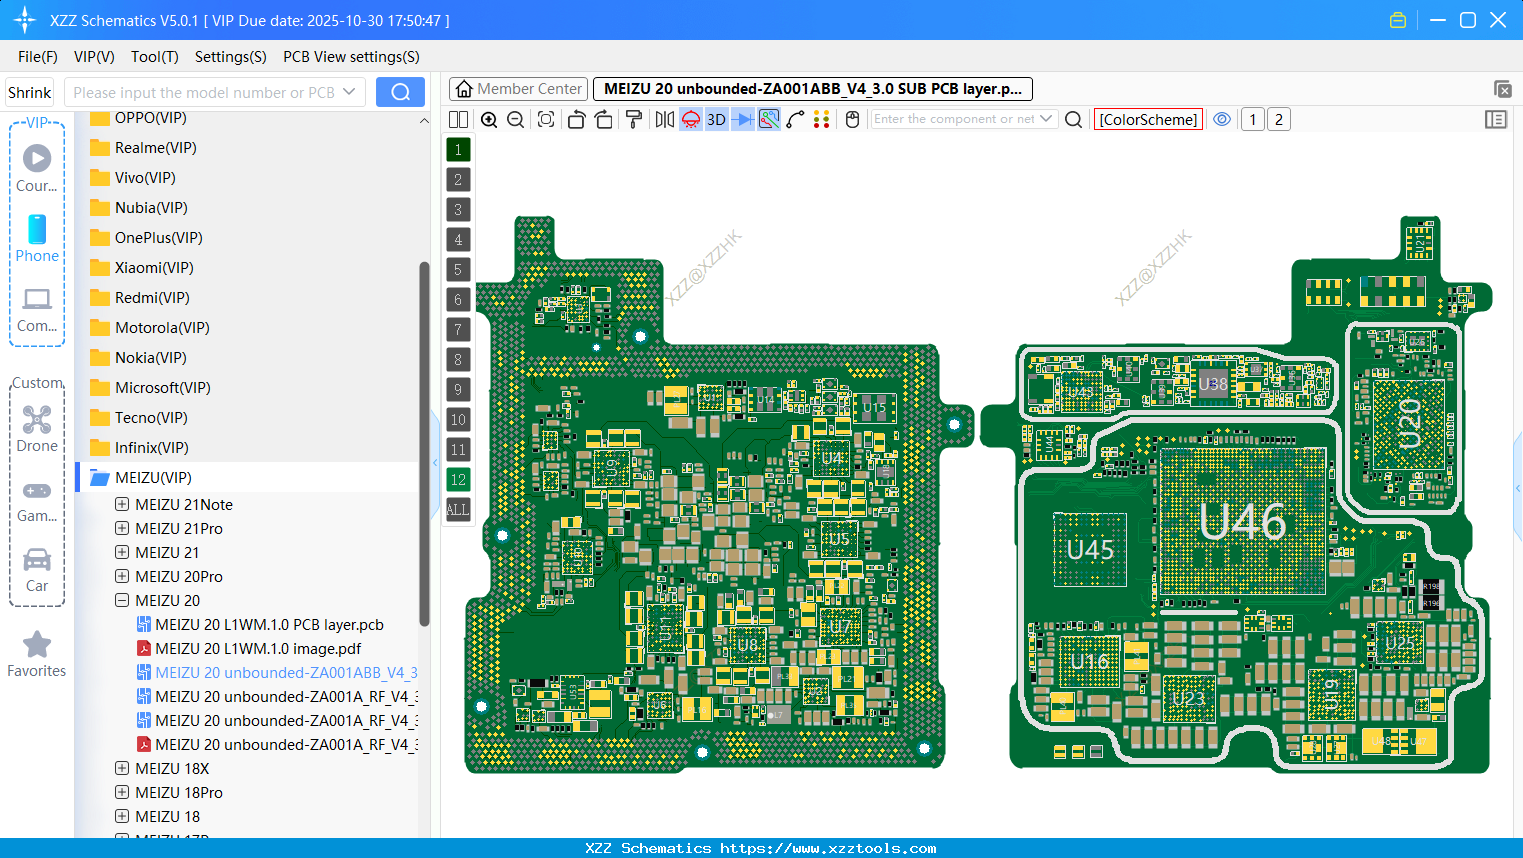This screenshot has height=858, width=1523.
Task: Select PCB layer 1
Action: [x=458, y=150]
